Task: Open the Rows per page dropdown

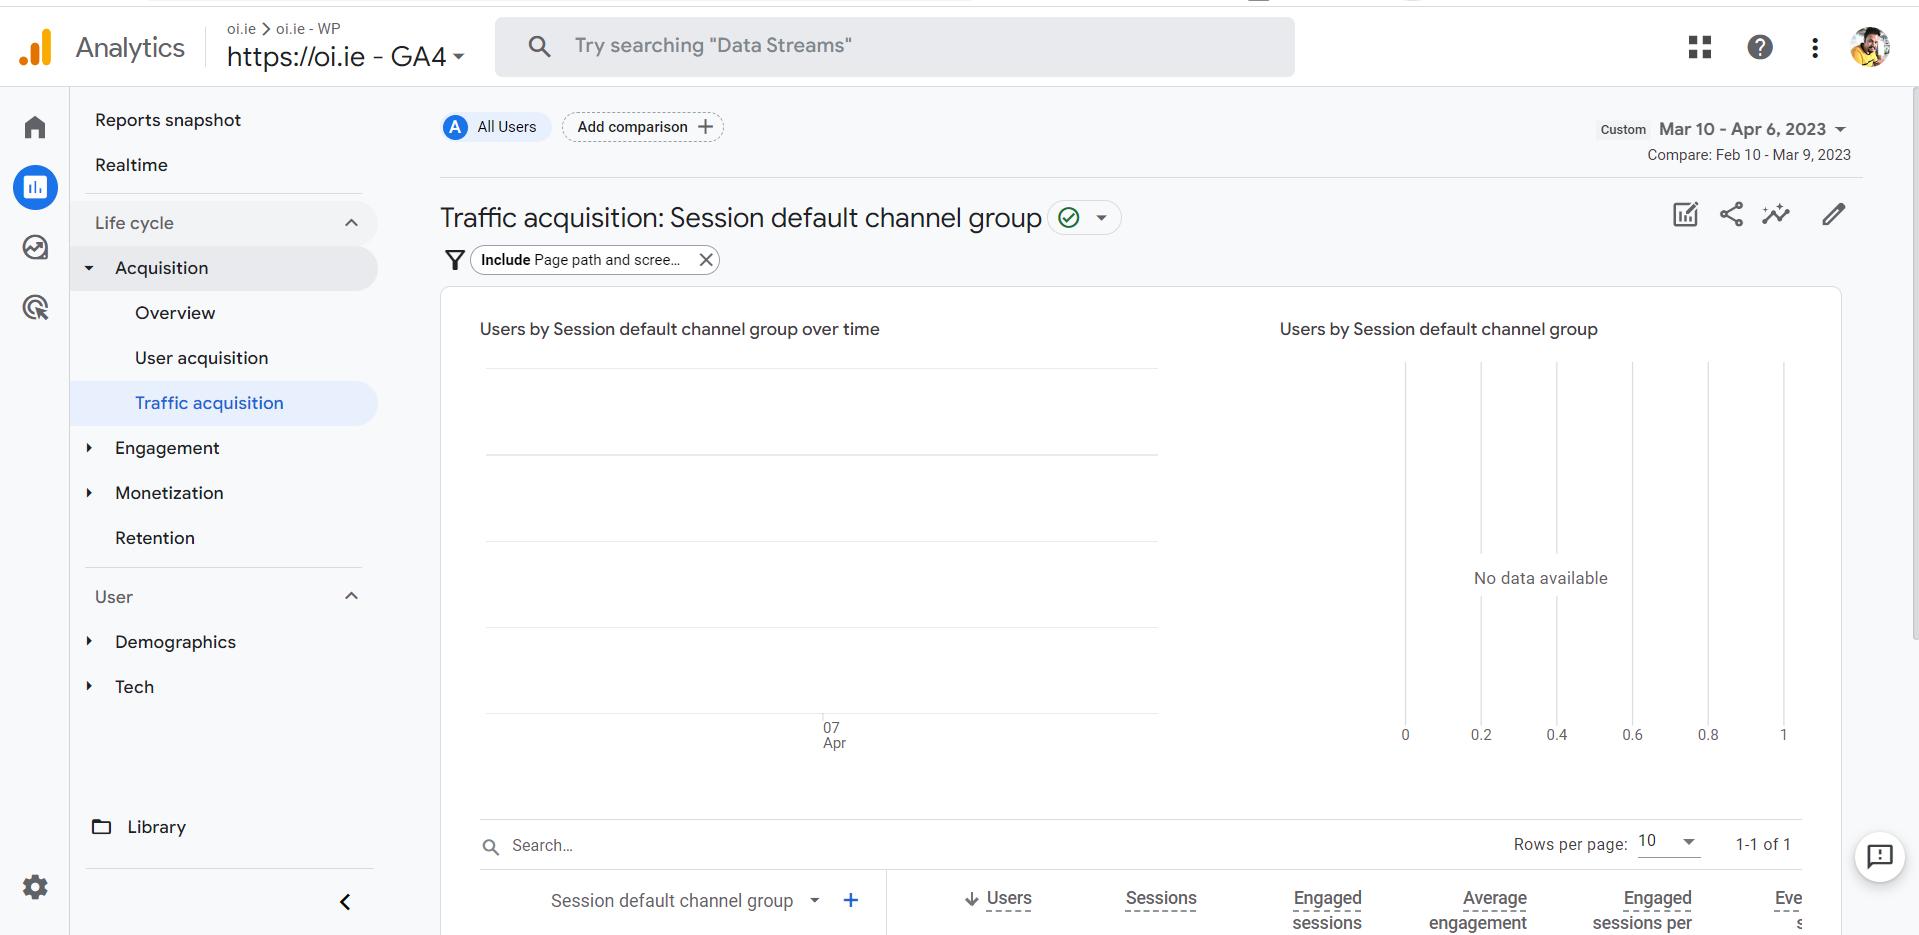Action: click(x=1668, y=842)
